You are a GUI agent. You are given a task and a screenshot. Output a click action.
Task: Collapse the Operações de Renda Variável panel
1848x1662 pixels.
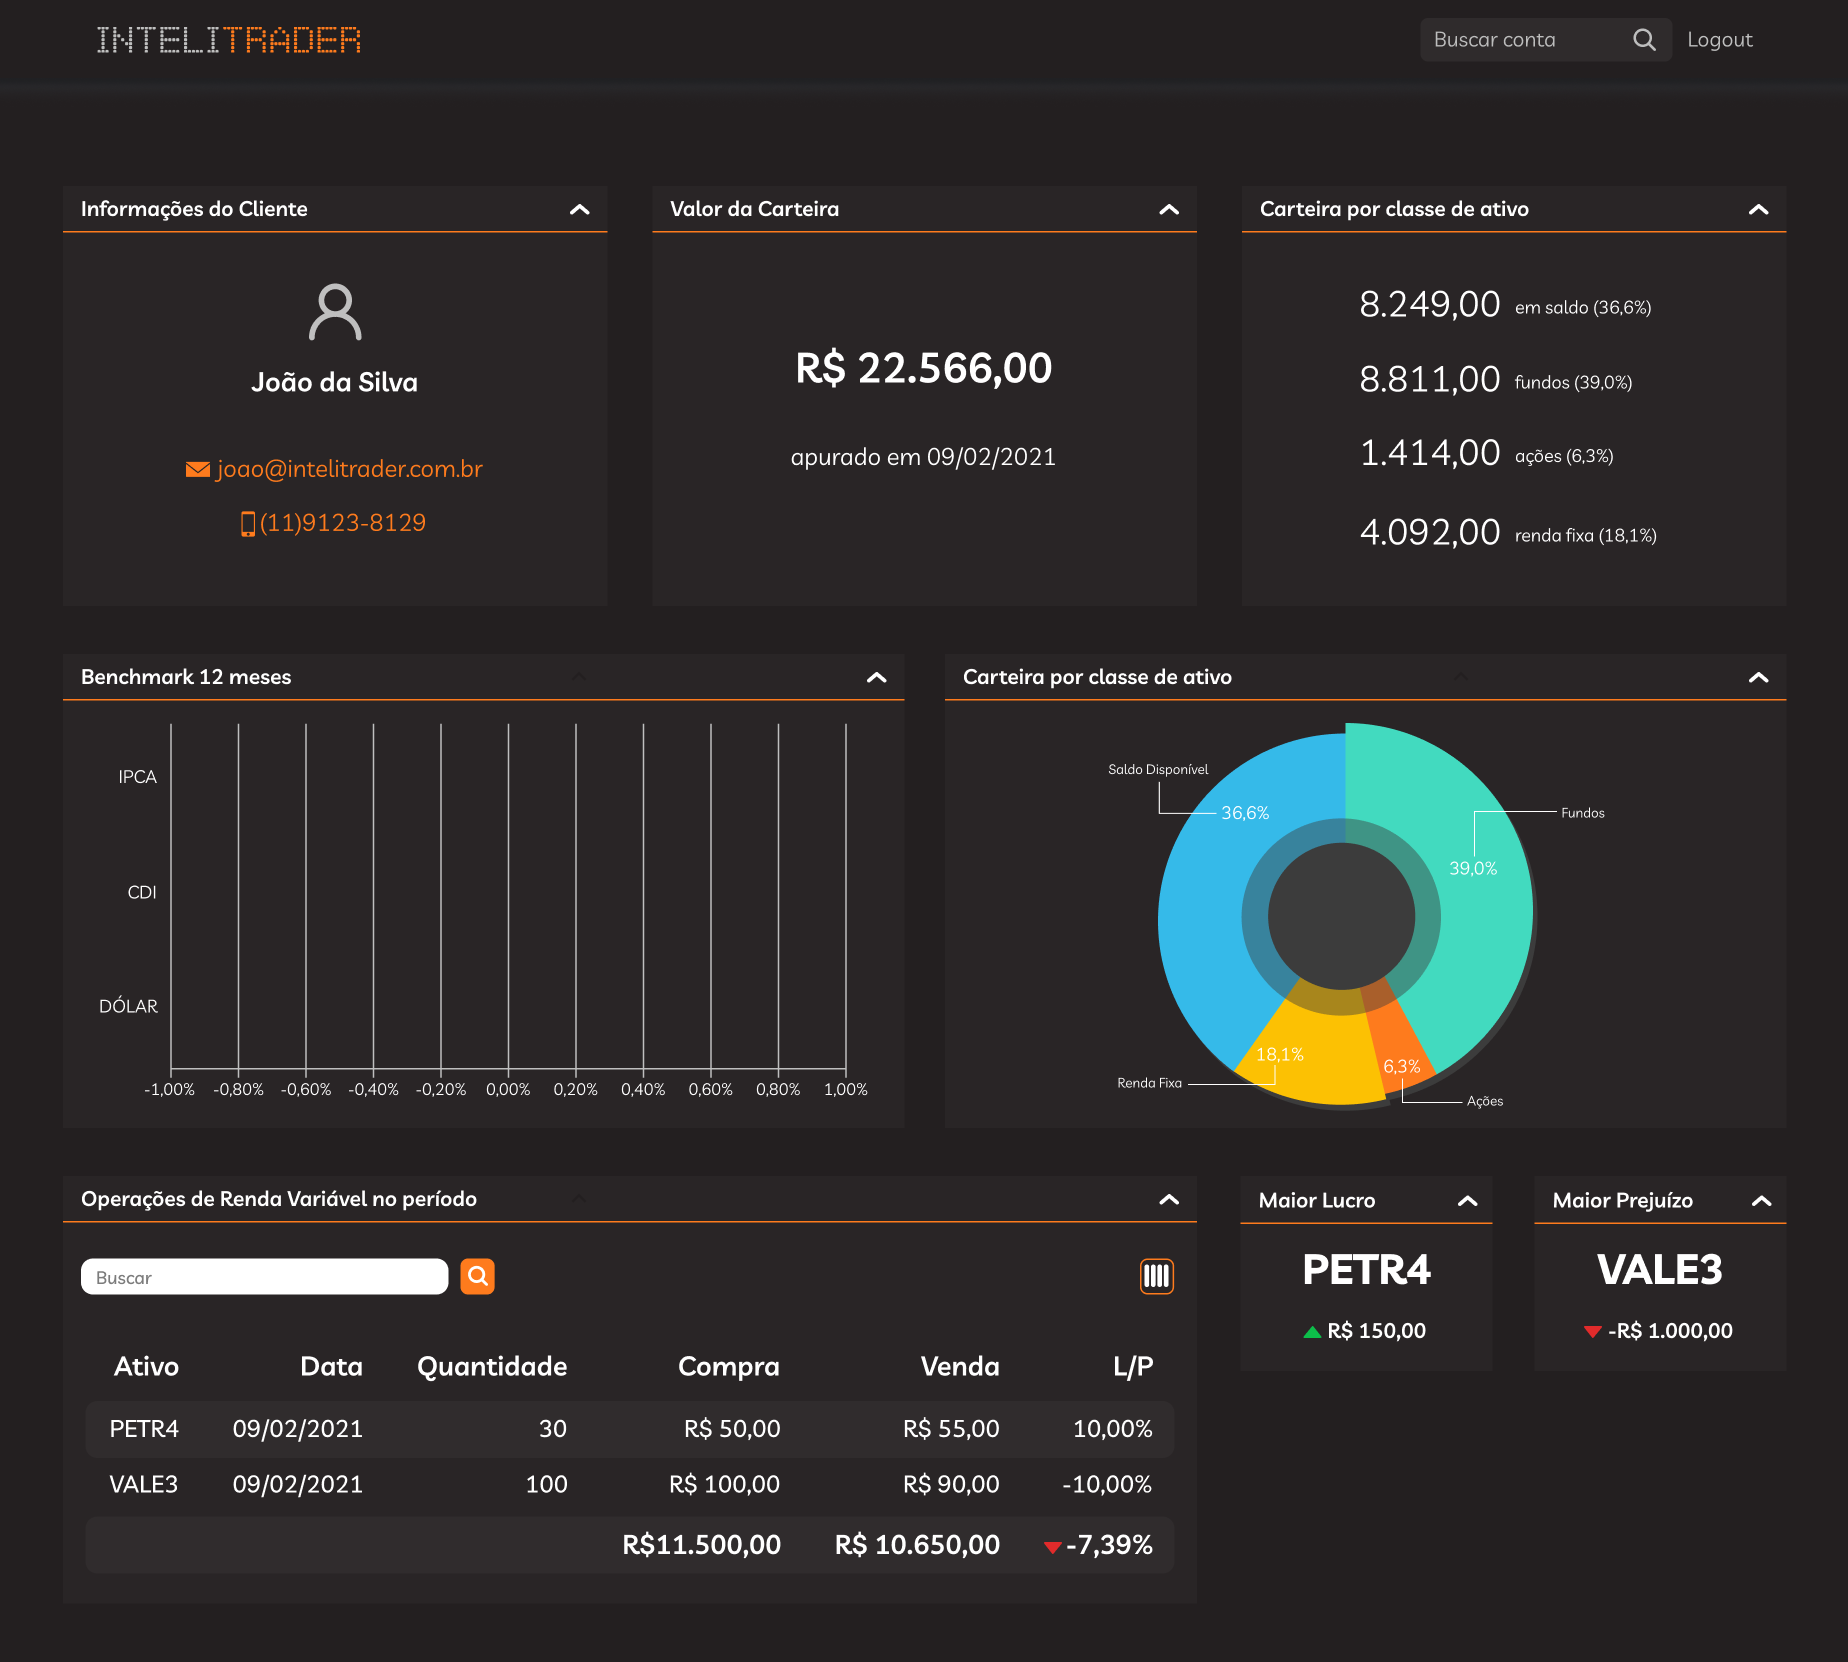click(1169, 1199)
